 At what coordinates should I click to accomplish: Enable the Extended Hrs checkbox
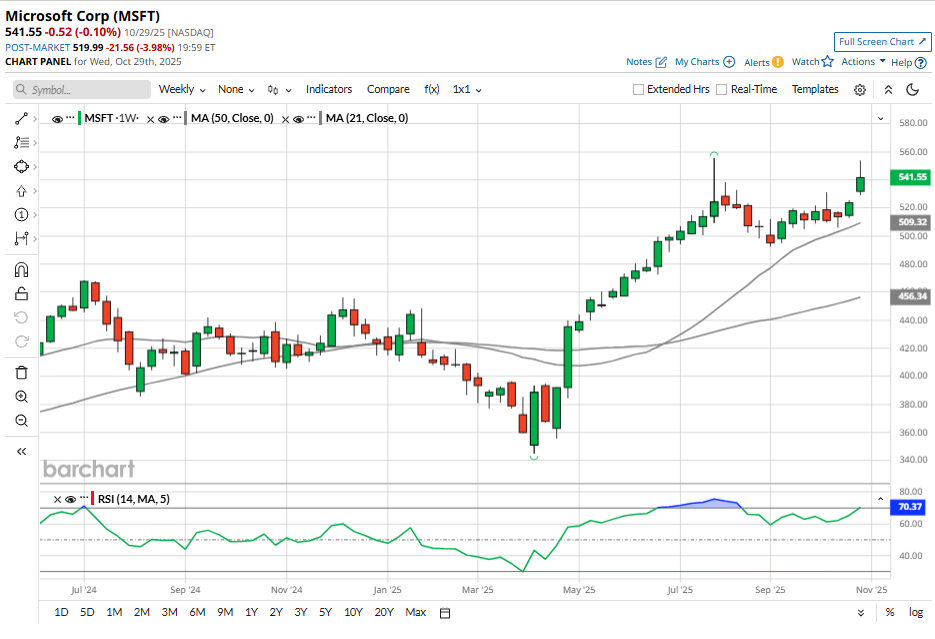pyautogui.click(x=639, y=89)
